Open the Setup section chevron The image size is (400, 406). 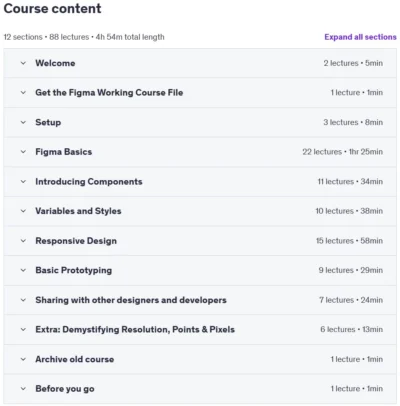click(23, 122)
